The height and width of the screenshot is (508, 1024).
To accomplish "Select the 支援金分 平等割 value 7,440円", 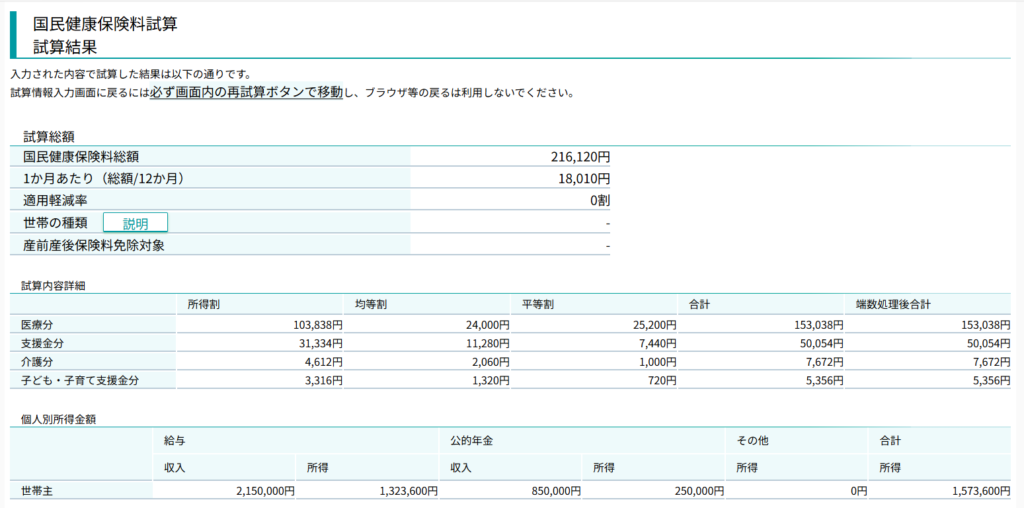I will (658, 343).
